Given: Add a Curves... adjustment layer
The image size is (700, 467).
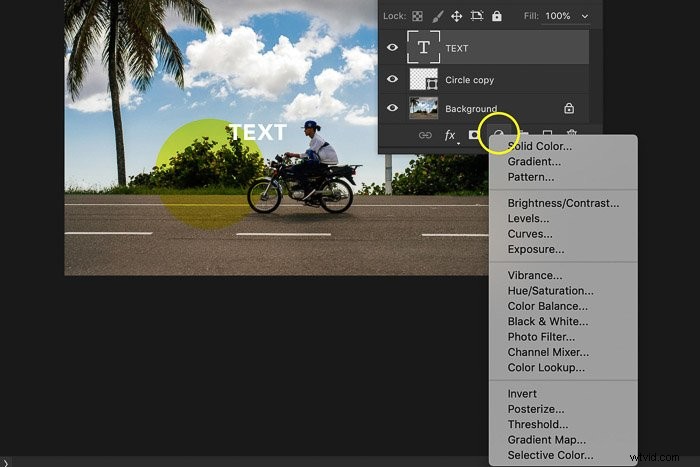Looking at the screenshot, I should pos(529,234).
